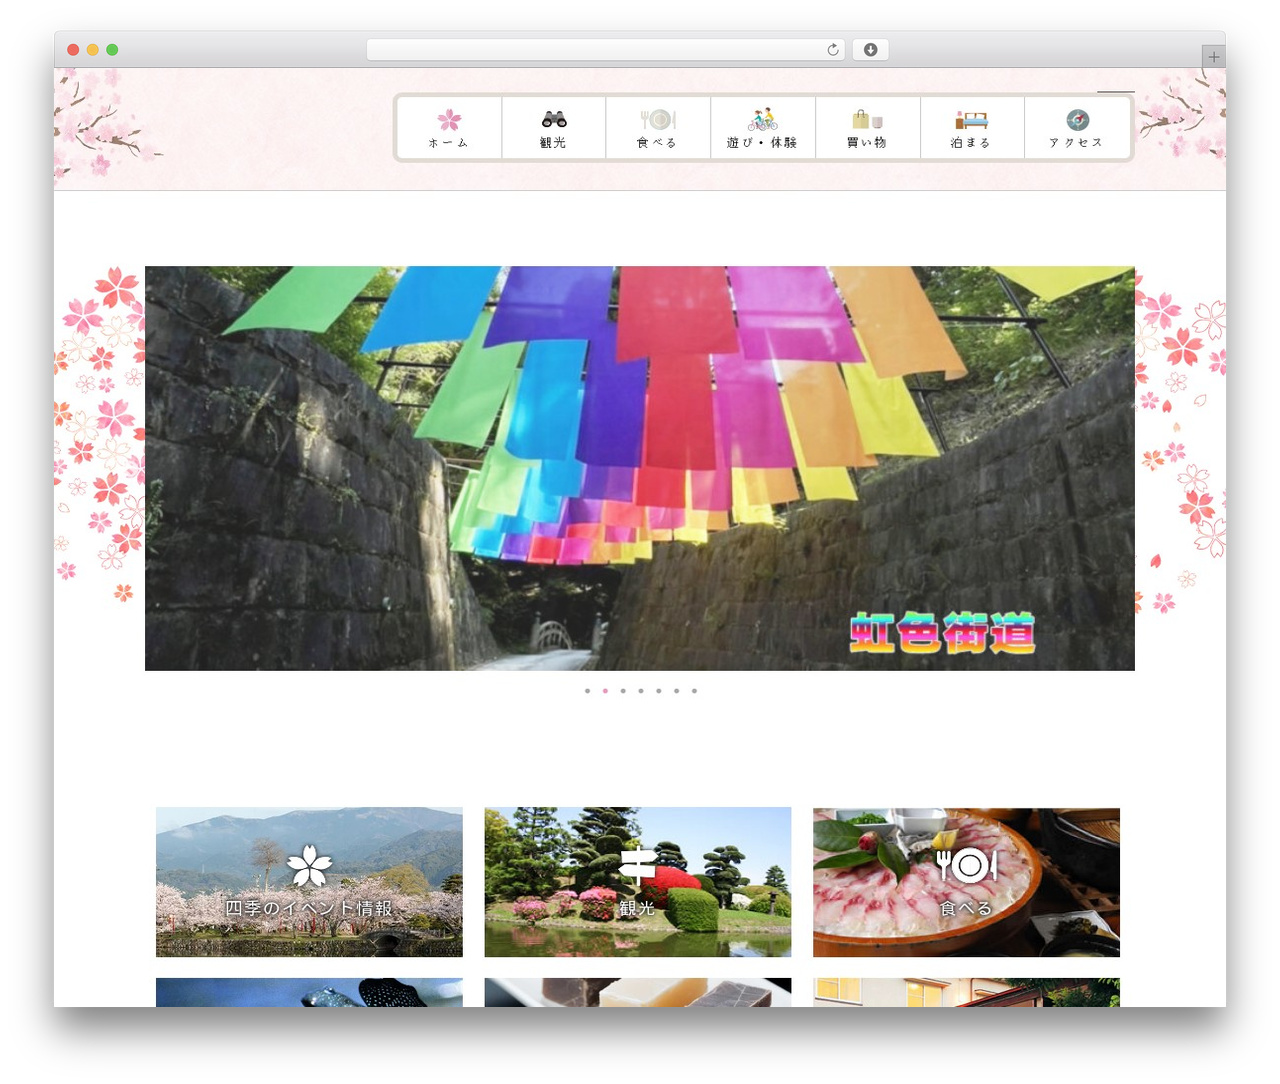Open the 買い物 link
Viewport: 1280px width, 1084px height.
tap(867, 143)
